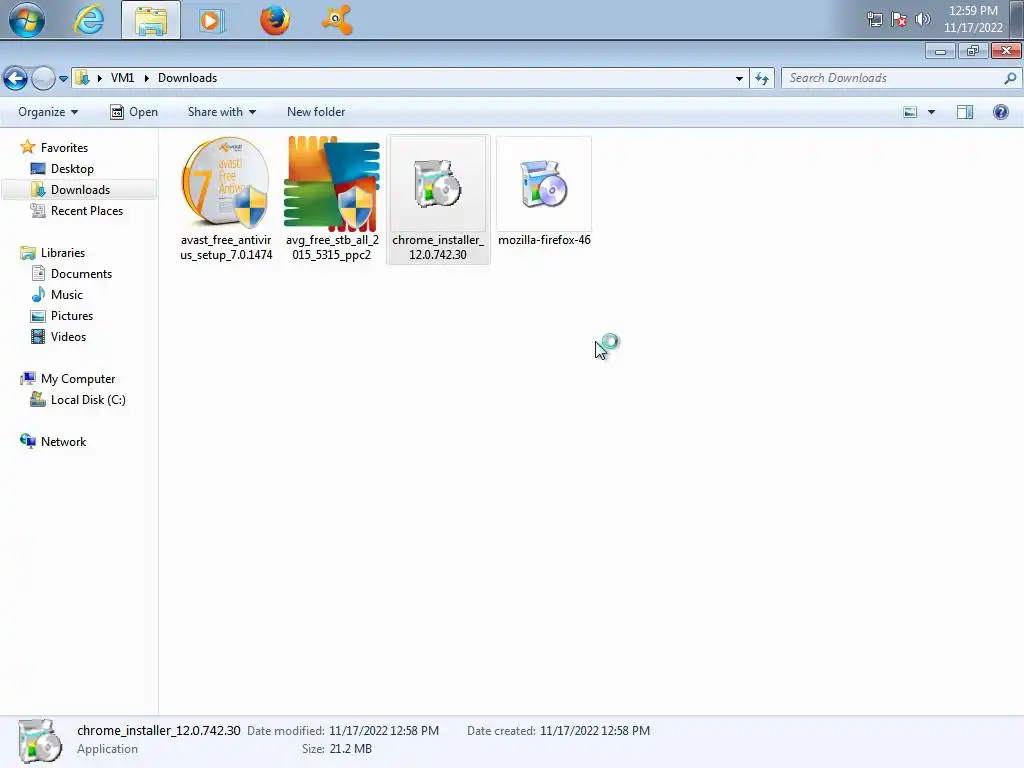The image size is (1024, 768).
Task: Open the Videos library
Action: (x=68, y=336)
